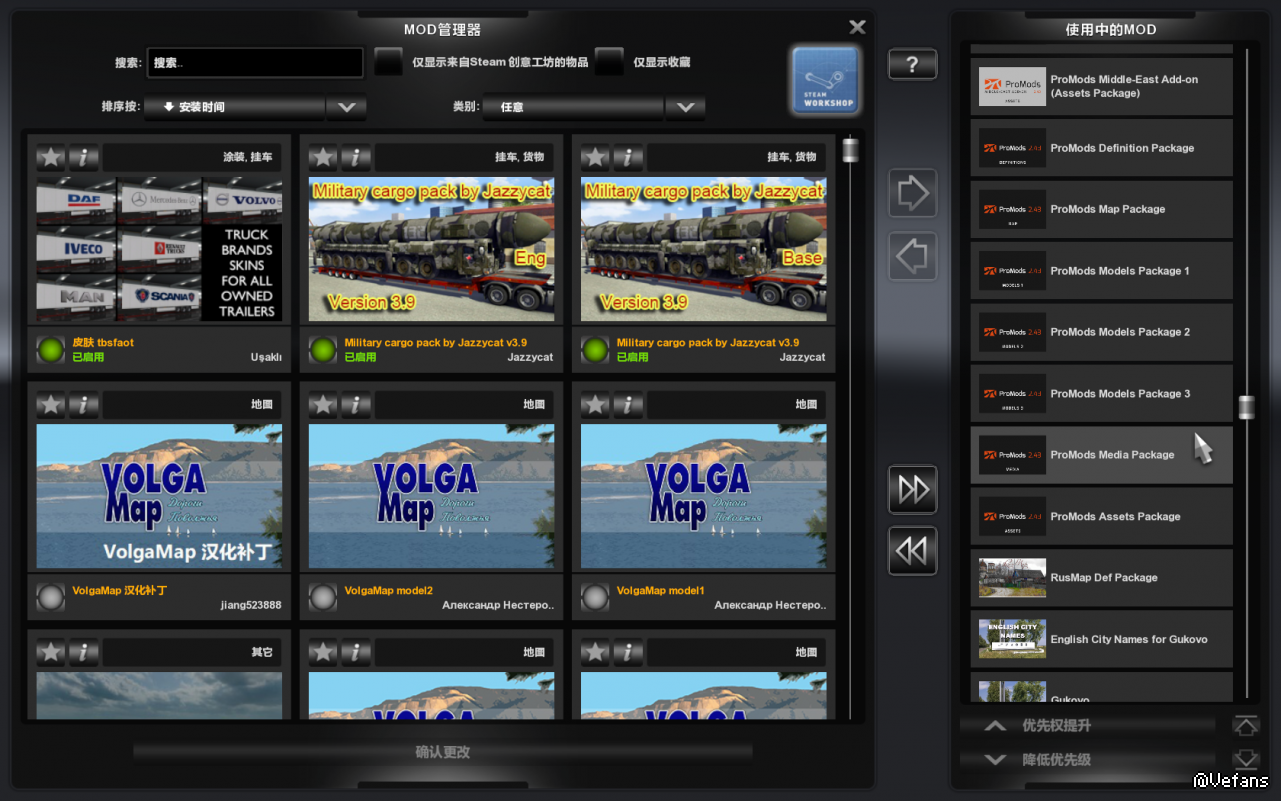Screen dimensions: 1281x801
Task: Click the confirm changes button
Action: point(443,752)
